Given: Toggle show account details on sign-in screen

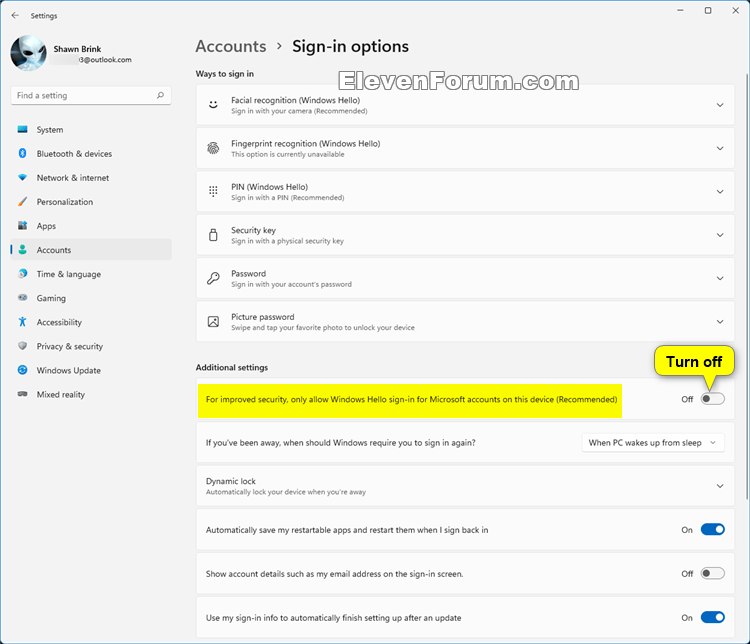Looking at the screenshot, I should 713,573.
